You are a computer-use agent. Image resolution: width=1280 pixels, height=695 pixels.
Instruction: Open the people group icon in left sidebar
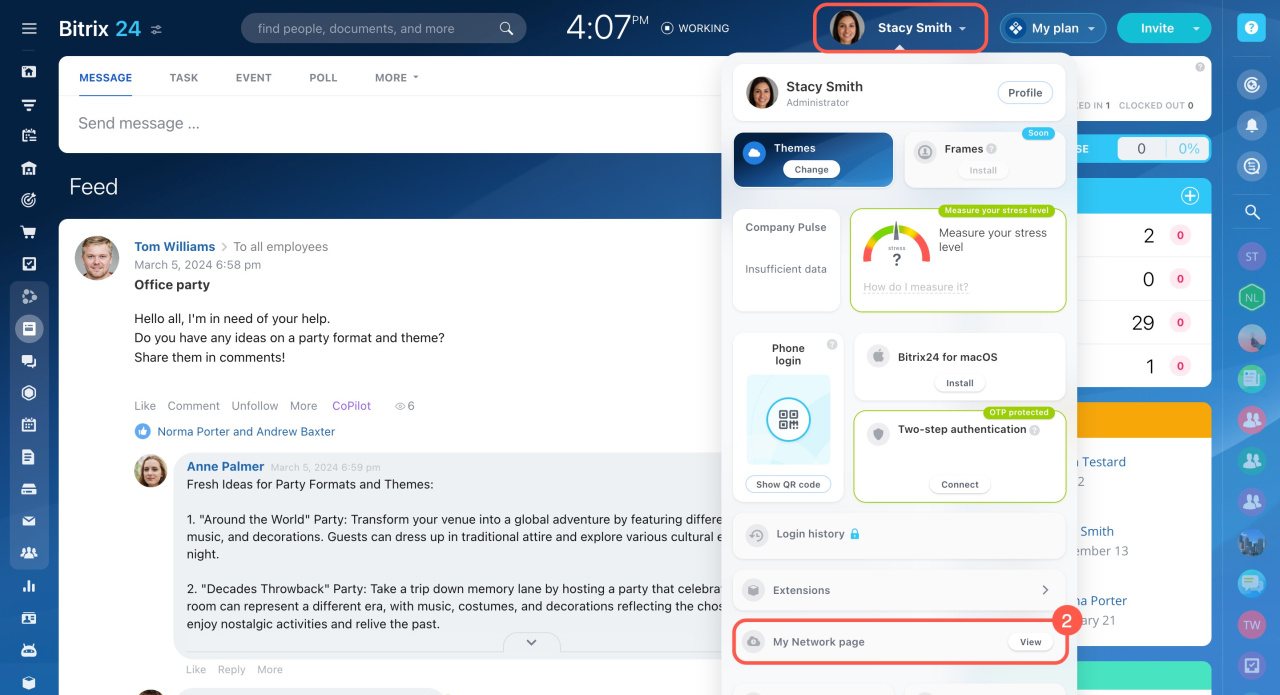coord(29,552)
